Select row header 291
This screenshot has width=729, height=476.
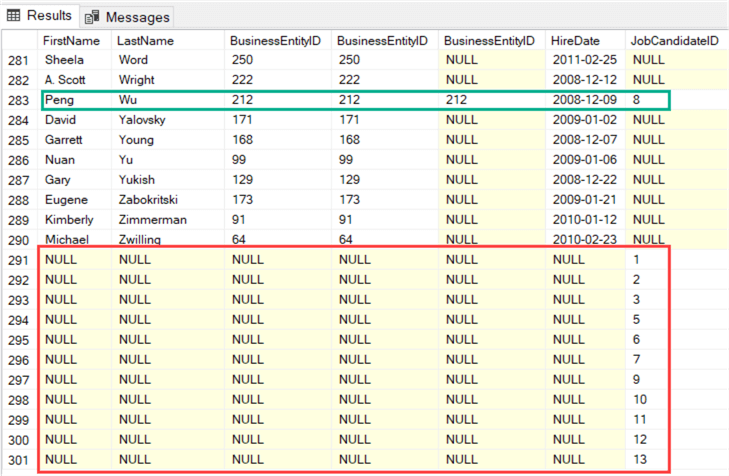click(x=19, y=260)
